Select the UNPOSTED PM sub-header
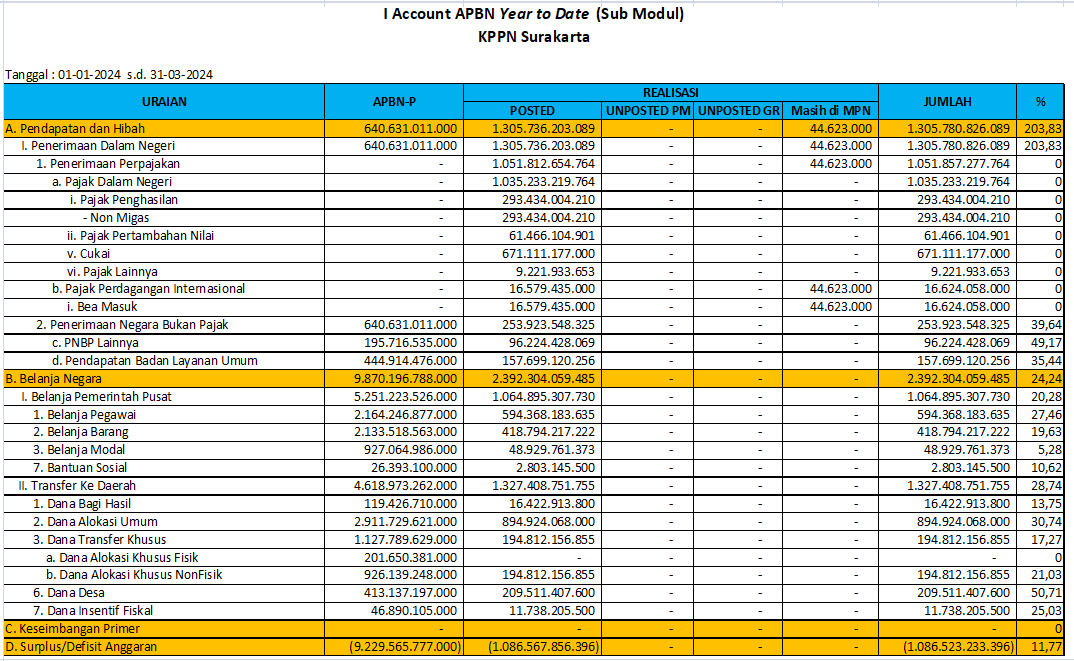The image size is (1074, 661). pyautogui.click(x=648, y=110)
